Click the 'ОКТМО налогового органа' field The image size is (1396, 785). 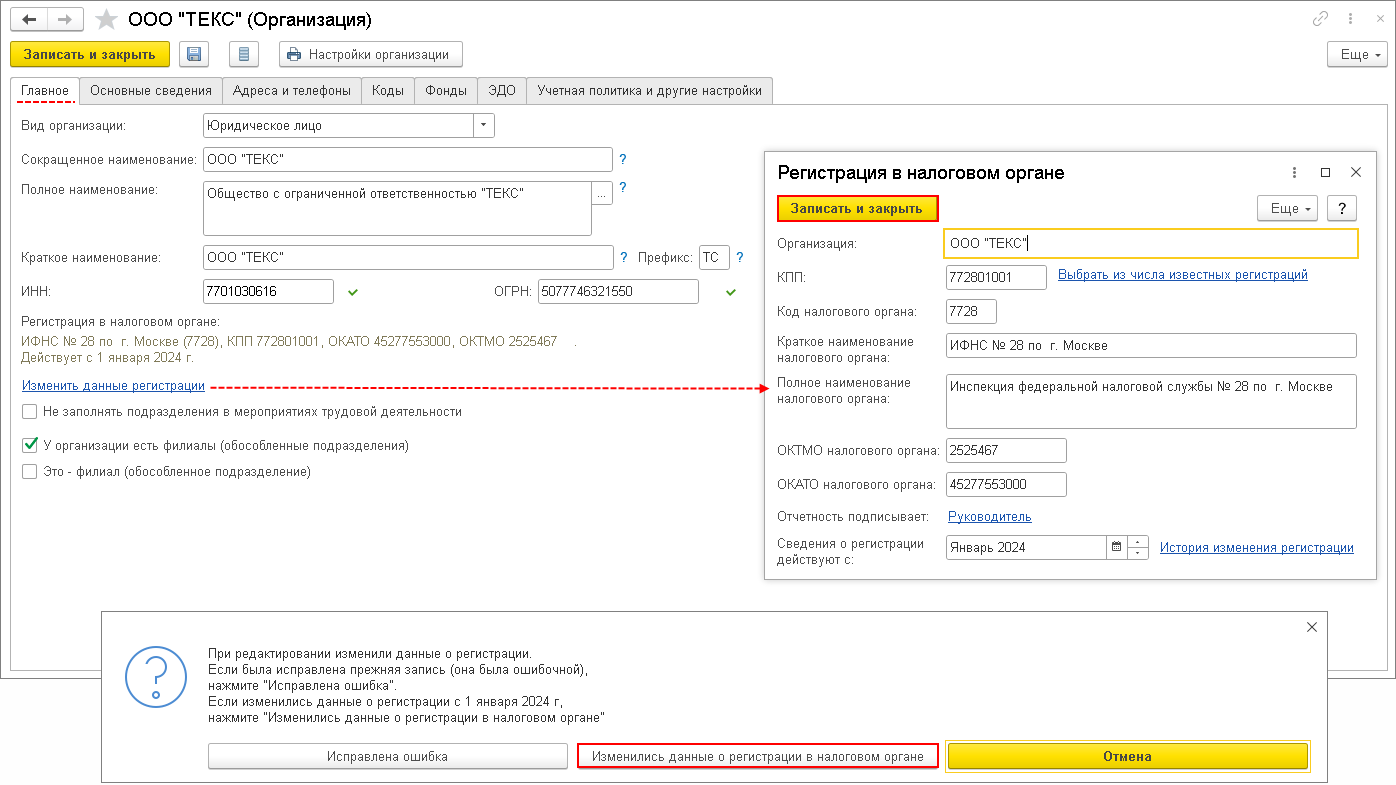pos(1006,450)
